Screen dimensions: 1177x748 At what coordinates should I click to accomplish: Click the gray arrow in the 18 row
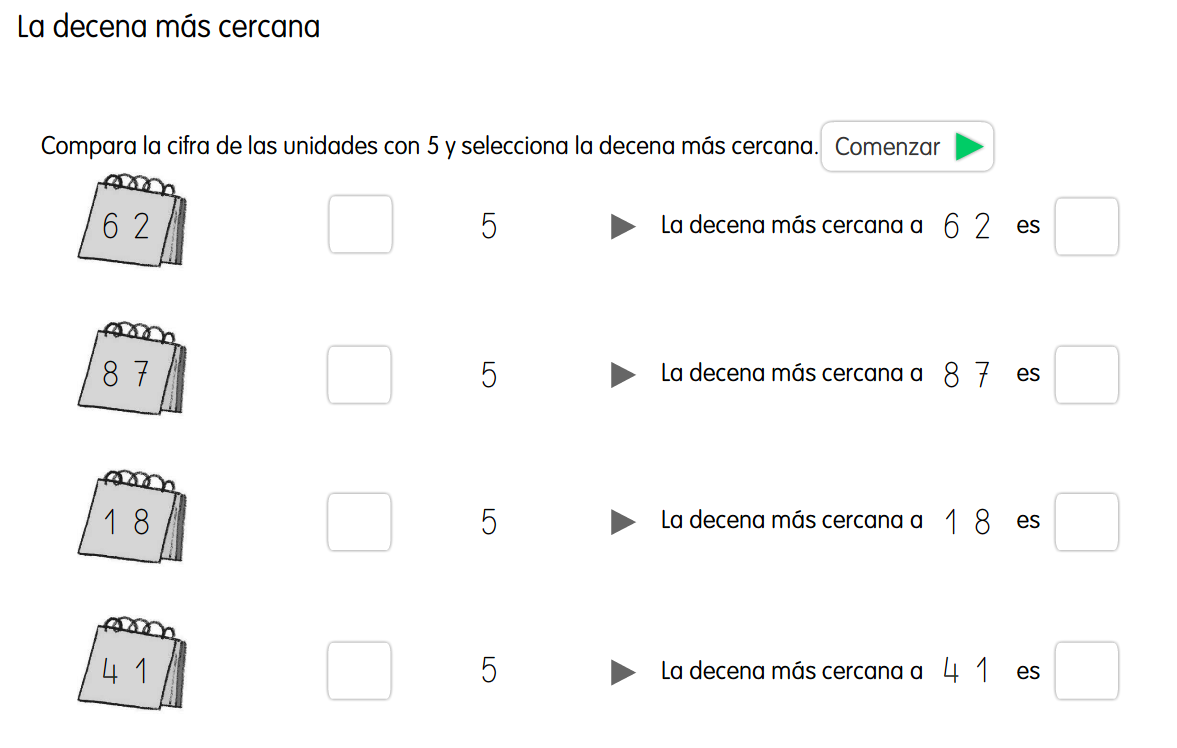tap(623, 522)
